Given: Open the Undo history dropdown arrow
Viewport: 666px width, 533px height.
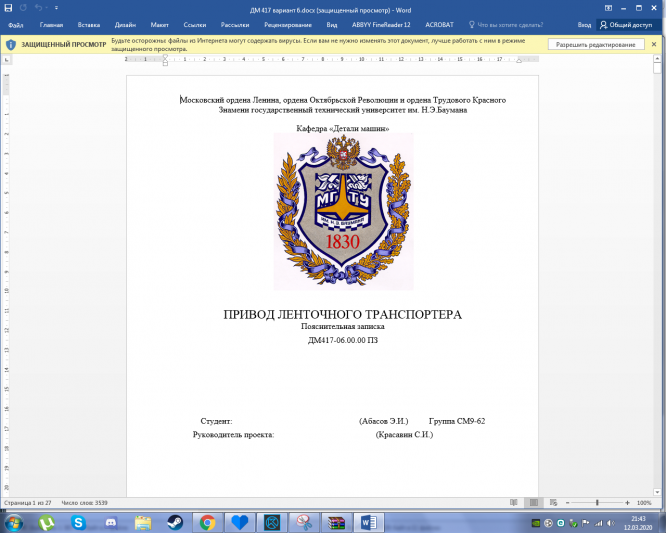Looking at the screenshot, I should [x=45, y=8].
